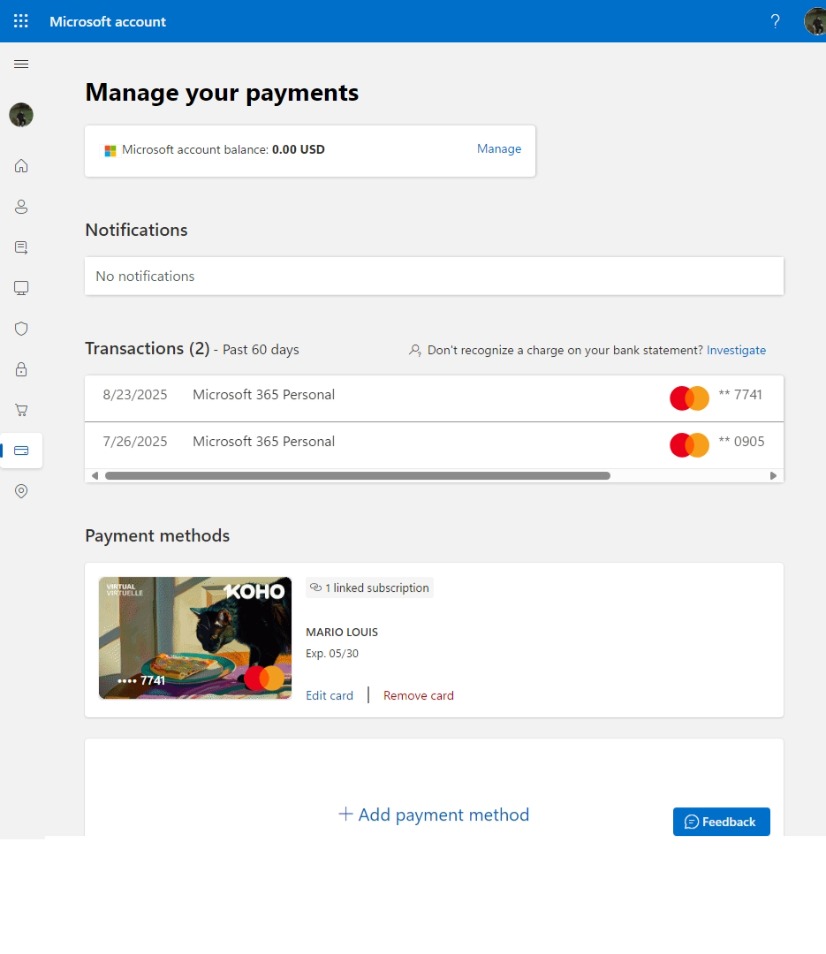Click the Mastercard logo for card 0905
This screenshot has width=826, height=954.
click(689, 445)
